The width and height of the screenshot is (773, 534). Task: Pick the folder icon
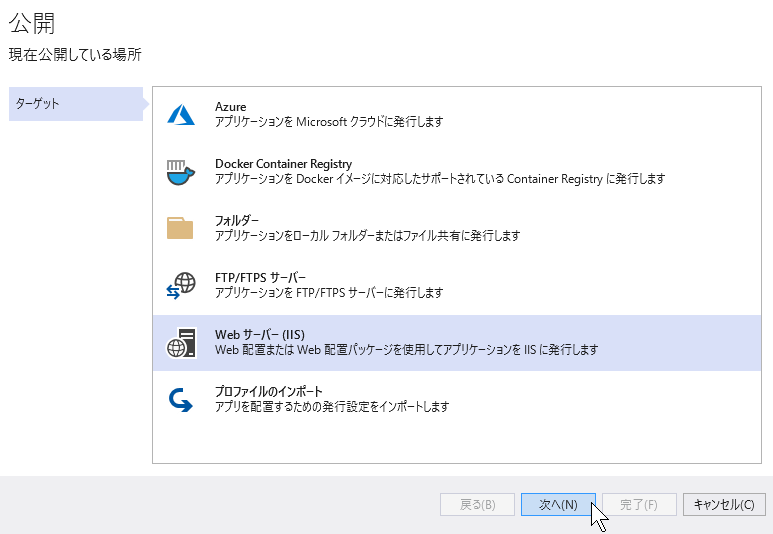pos(180,228)
